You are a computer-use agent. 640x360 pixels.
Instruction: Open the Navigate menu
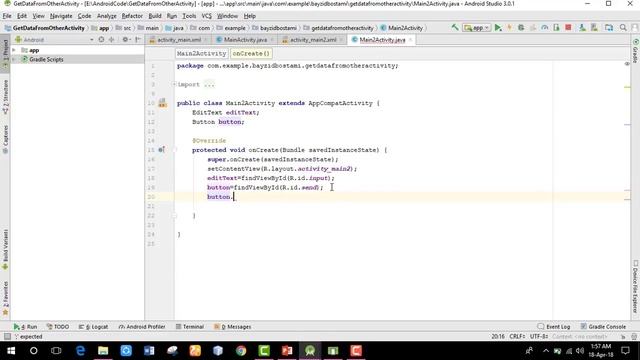tap(61, 16)
